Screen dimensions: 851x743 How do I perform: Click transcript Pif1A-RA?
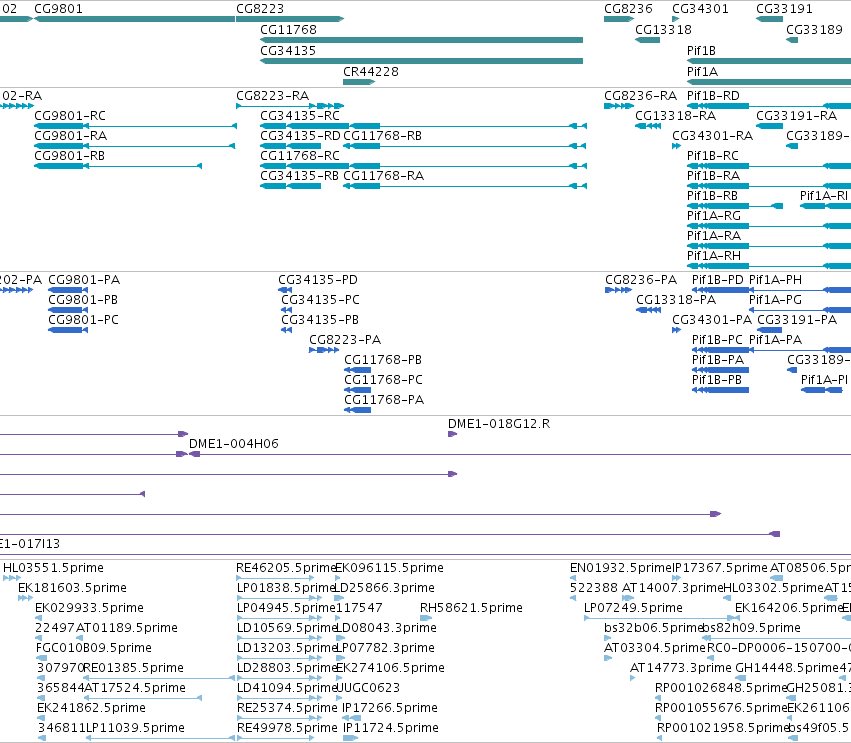(714, 237)
